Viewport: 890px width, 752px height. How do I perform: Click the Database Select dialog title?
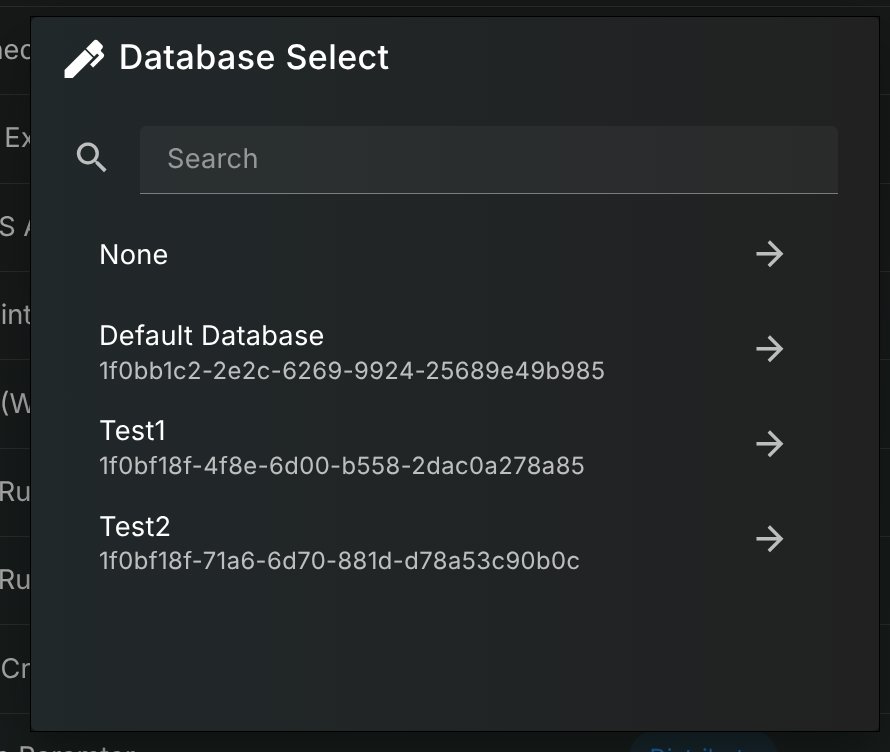point(254,58)
